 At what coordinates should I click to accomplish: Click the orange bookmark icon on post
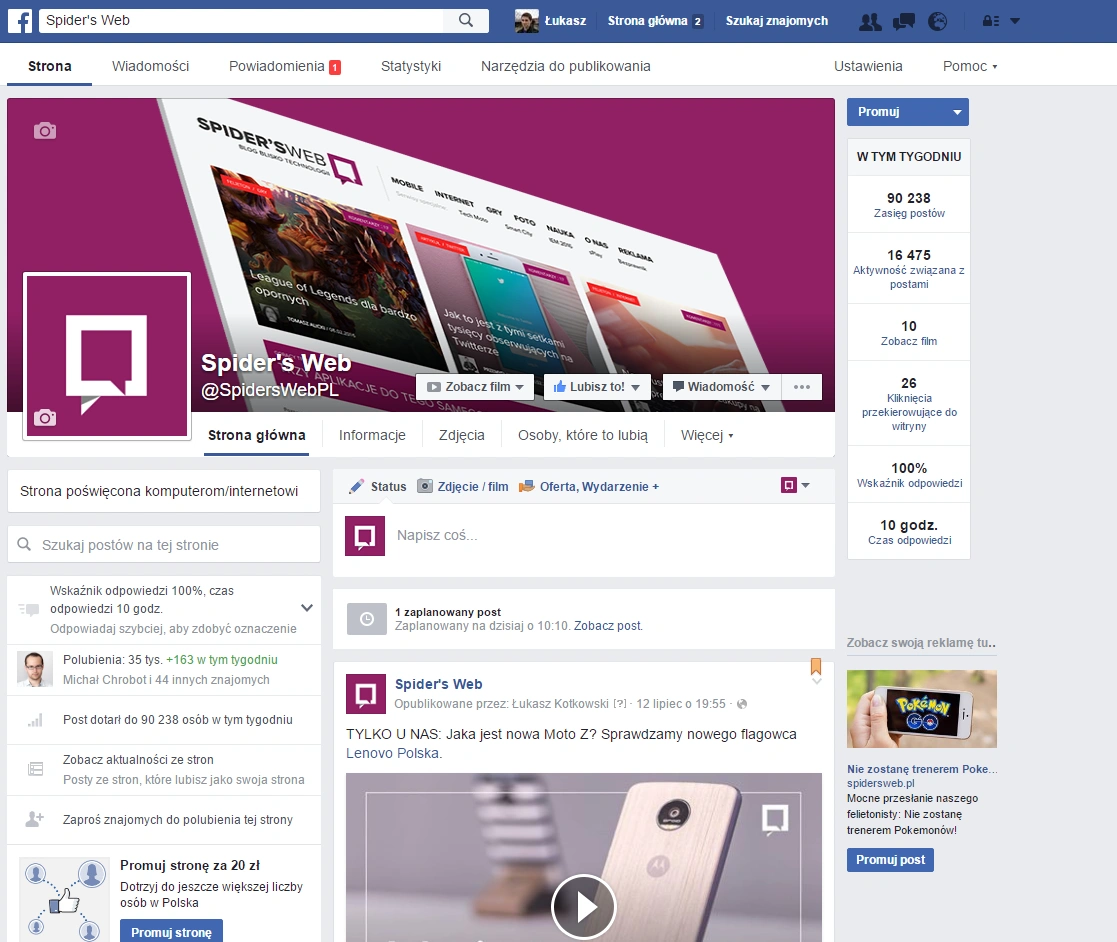point(816,666)
